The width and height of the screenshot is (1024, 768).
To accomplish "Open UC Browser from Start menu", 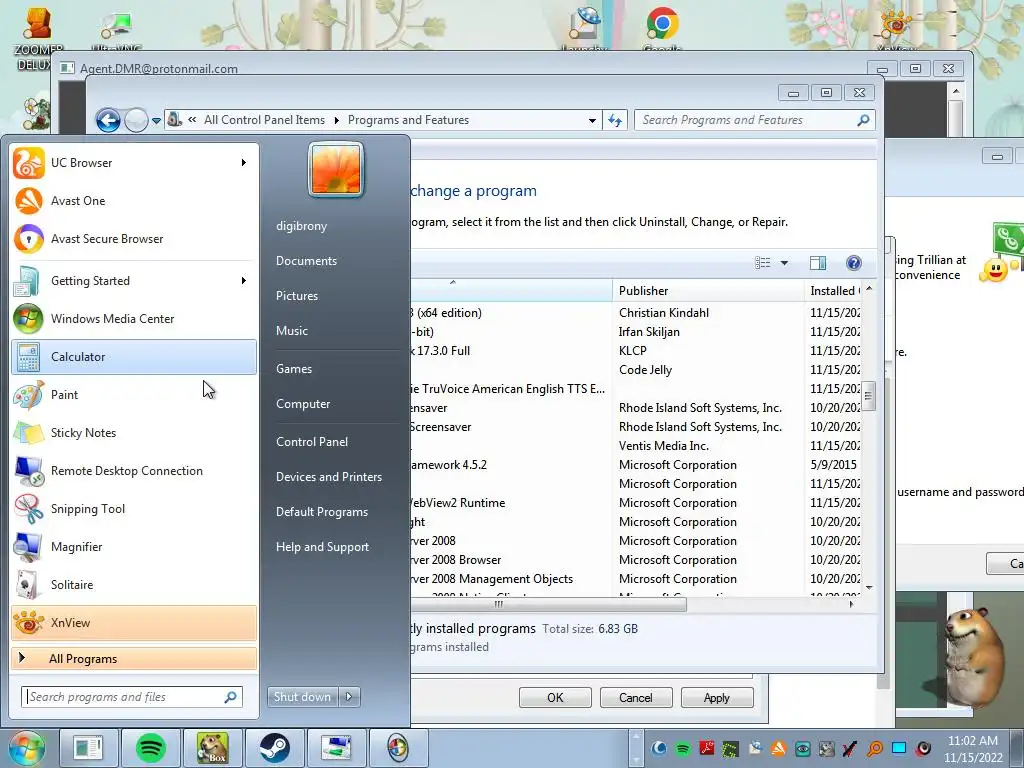I will point(134,163).
